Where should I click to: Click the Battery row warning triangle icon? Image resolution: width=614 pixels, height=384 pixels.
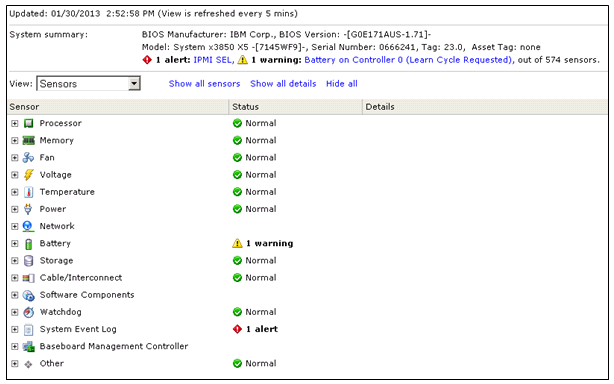point(237,243)
